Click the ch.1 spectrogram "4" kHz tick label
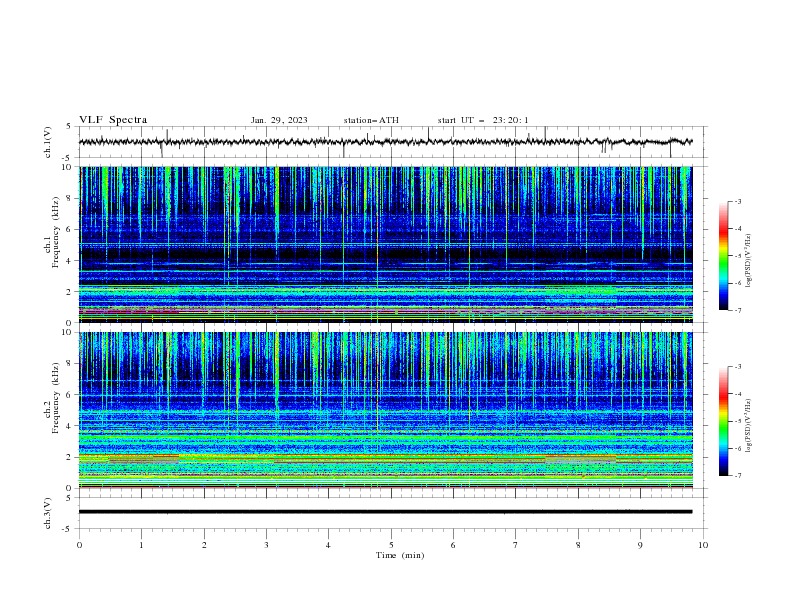This screenshot has height=612, width=792. coord(70,261)
